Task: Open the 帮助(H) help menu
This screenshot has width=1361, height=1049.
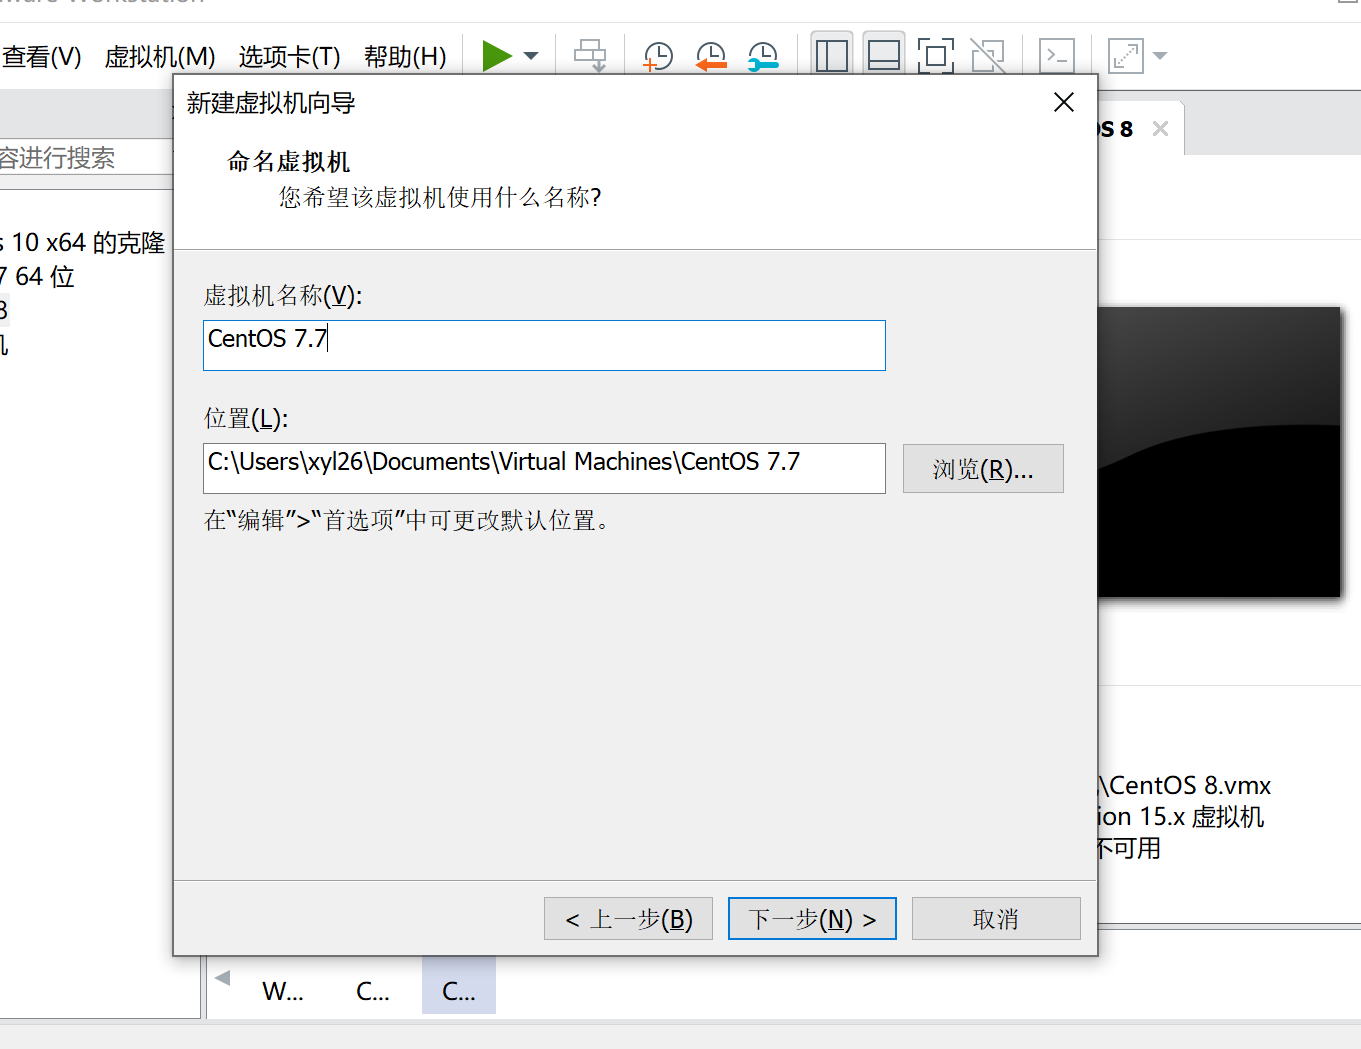Action: [404, 56]
